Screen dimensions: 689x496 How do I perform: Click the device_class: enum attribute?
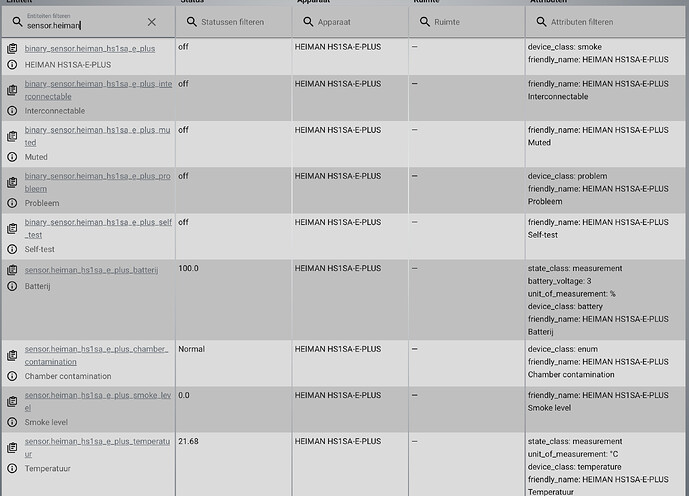[562, 349]
